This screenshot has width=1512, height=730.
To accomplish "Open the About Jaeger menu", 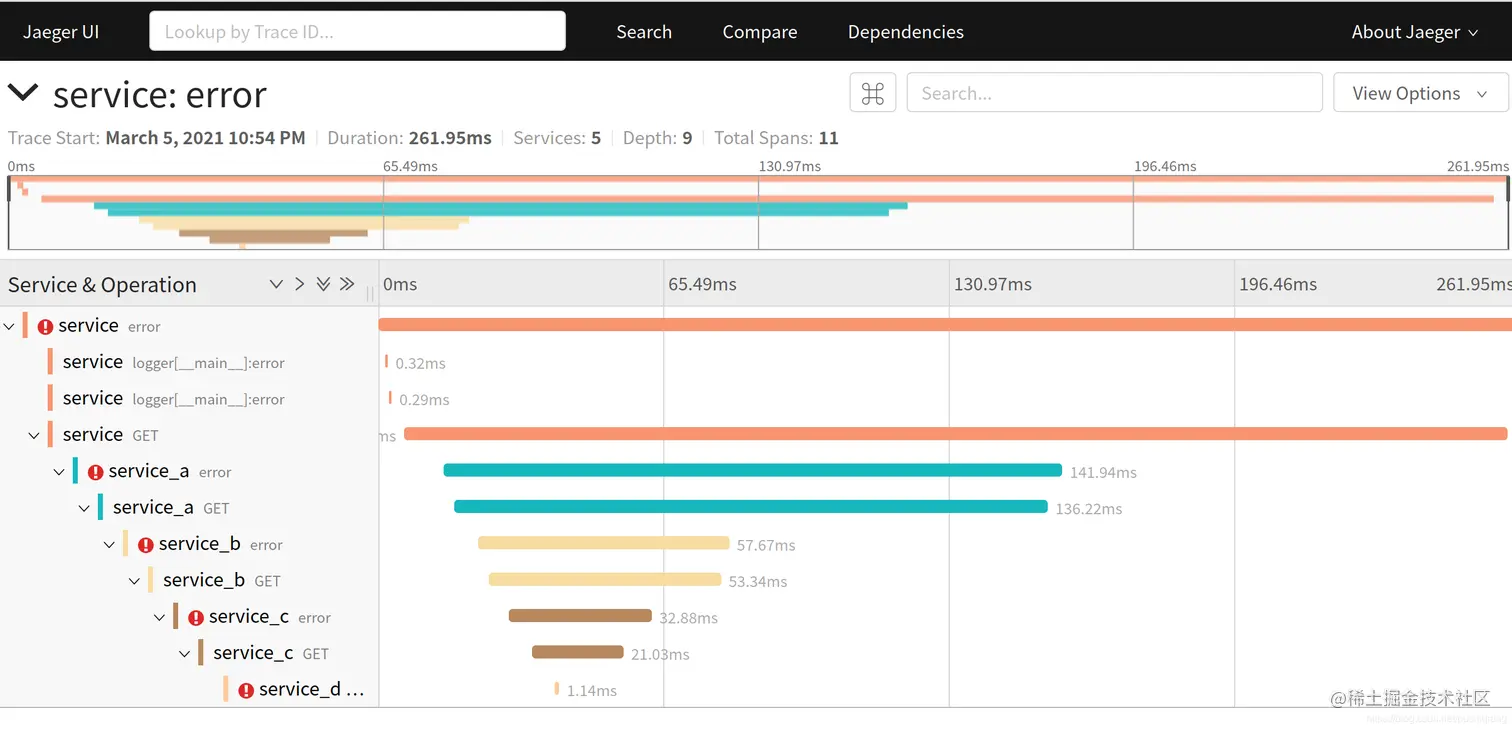I will point(1414,32).
